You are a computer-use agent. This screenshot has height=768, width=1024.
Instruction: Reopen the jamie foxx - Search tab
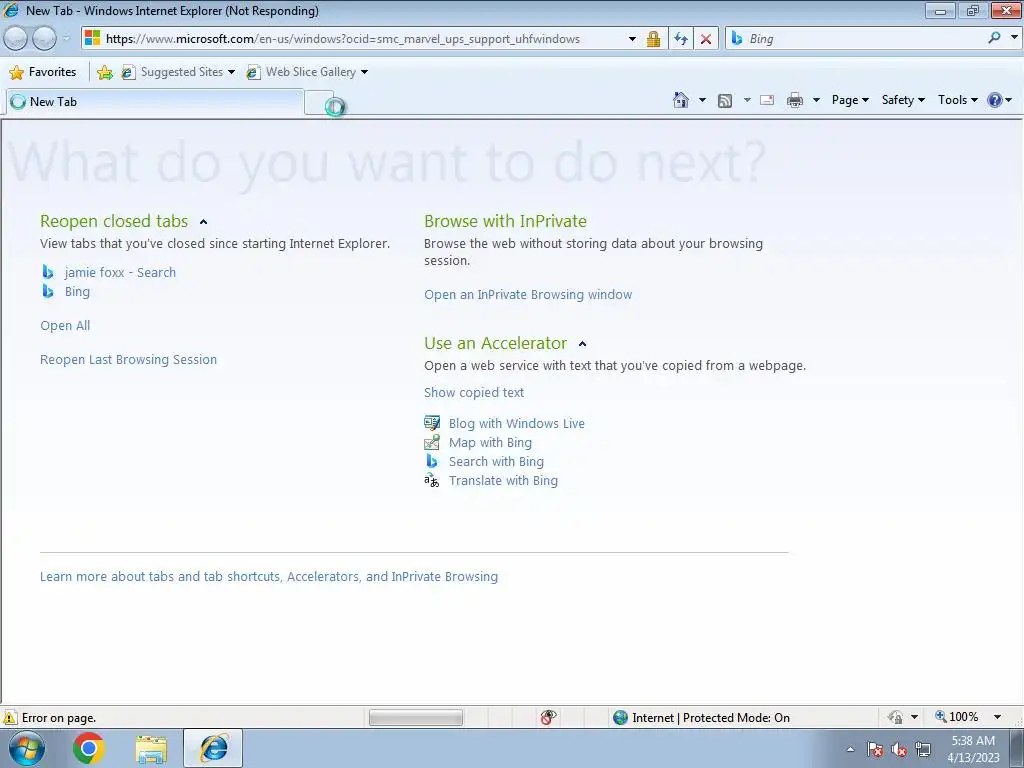(x=120, y=272)
